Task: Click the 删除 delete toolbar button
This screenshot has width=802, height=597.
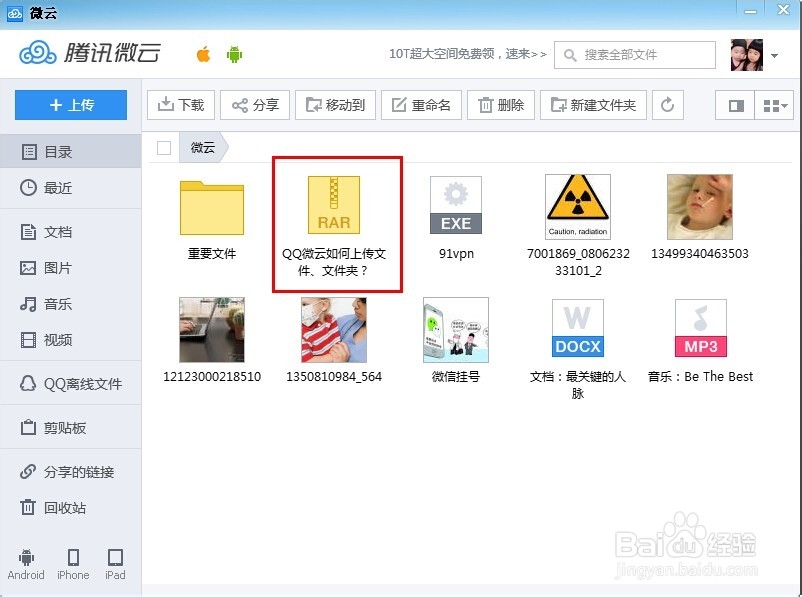Action: (x=501, y=105)
